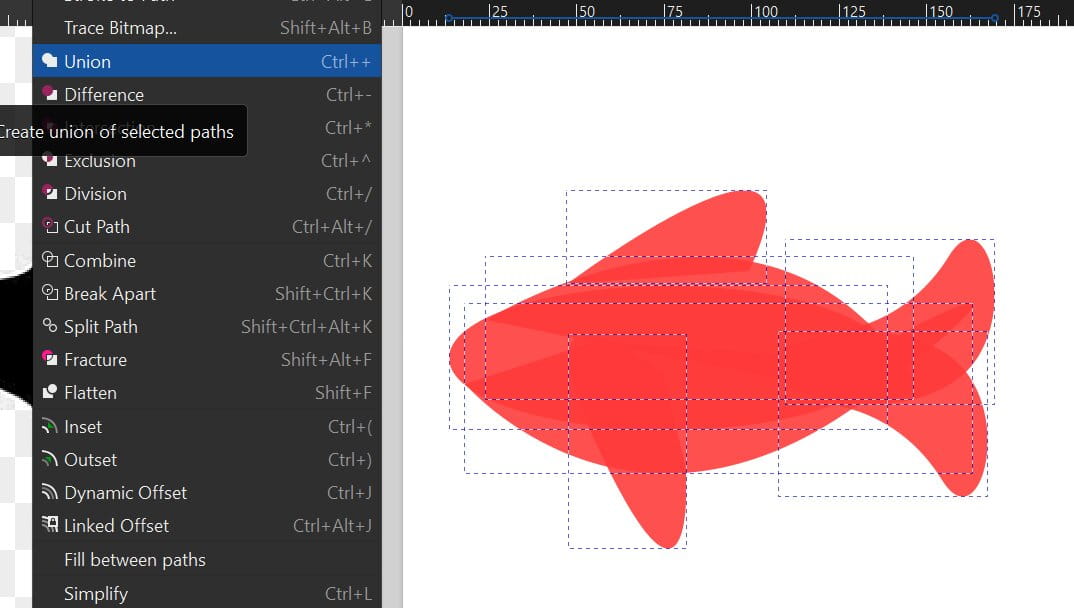The image size is (1074, 608).
Task: Click the 100 mark on the horizontal ruler
Action: 765,12
